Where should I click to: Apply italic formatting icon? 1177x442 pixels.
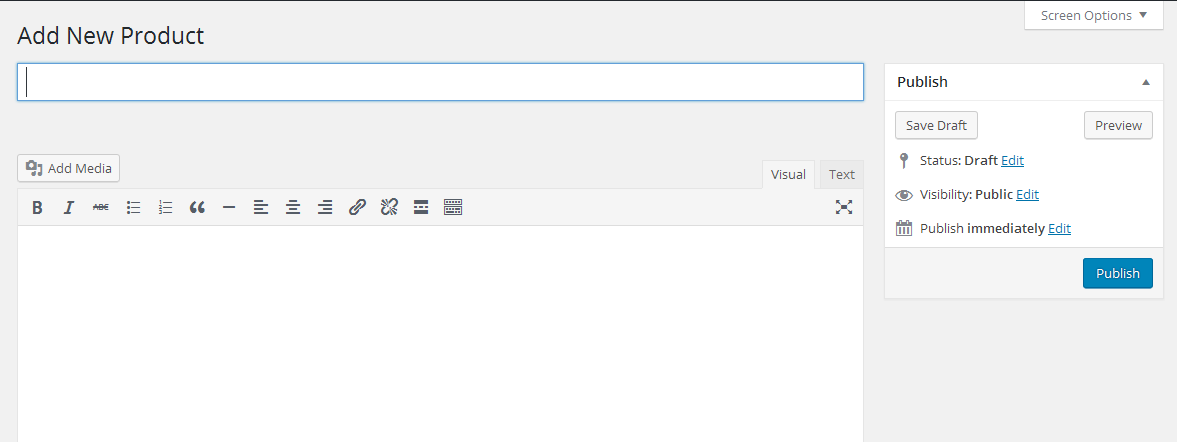coord(68,208)
